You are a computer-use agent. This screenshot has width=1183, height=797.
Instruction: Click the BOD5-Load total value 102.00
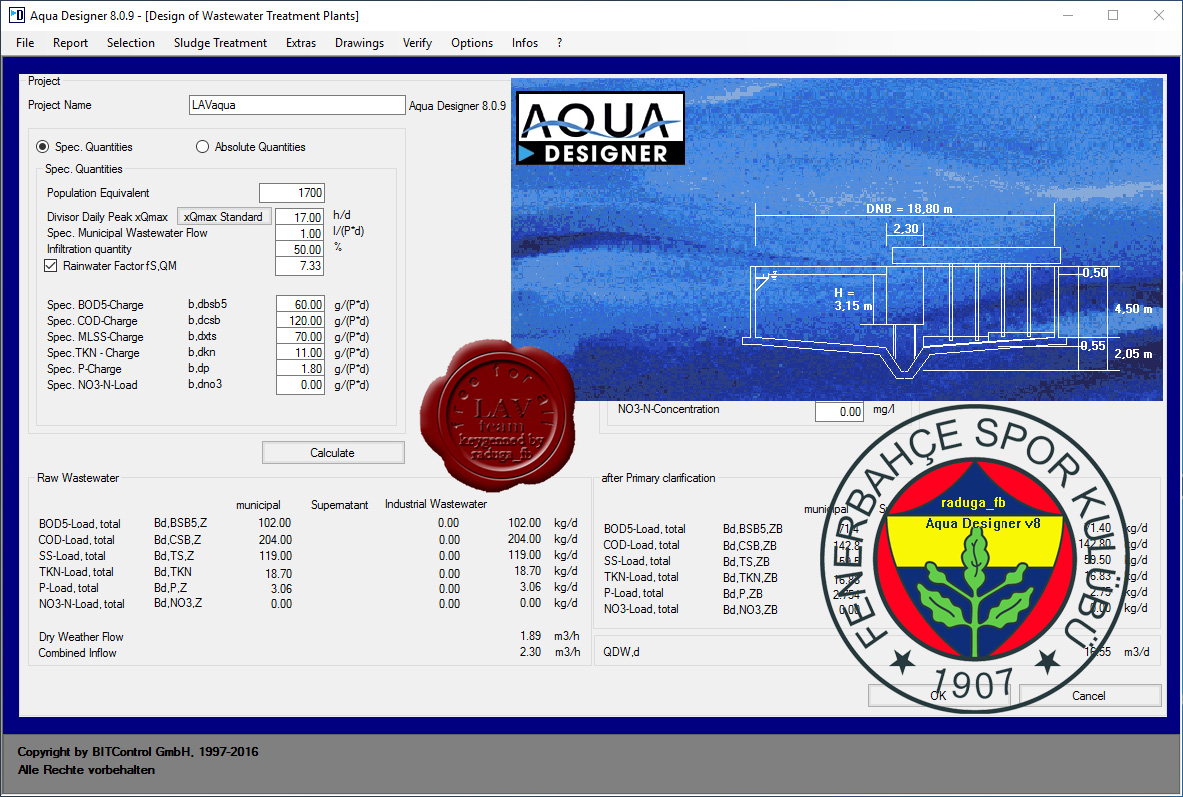click(524, 522)
